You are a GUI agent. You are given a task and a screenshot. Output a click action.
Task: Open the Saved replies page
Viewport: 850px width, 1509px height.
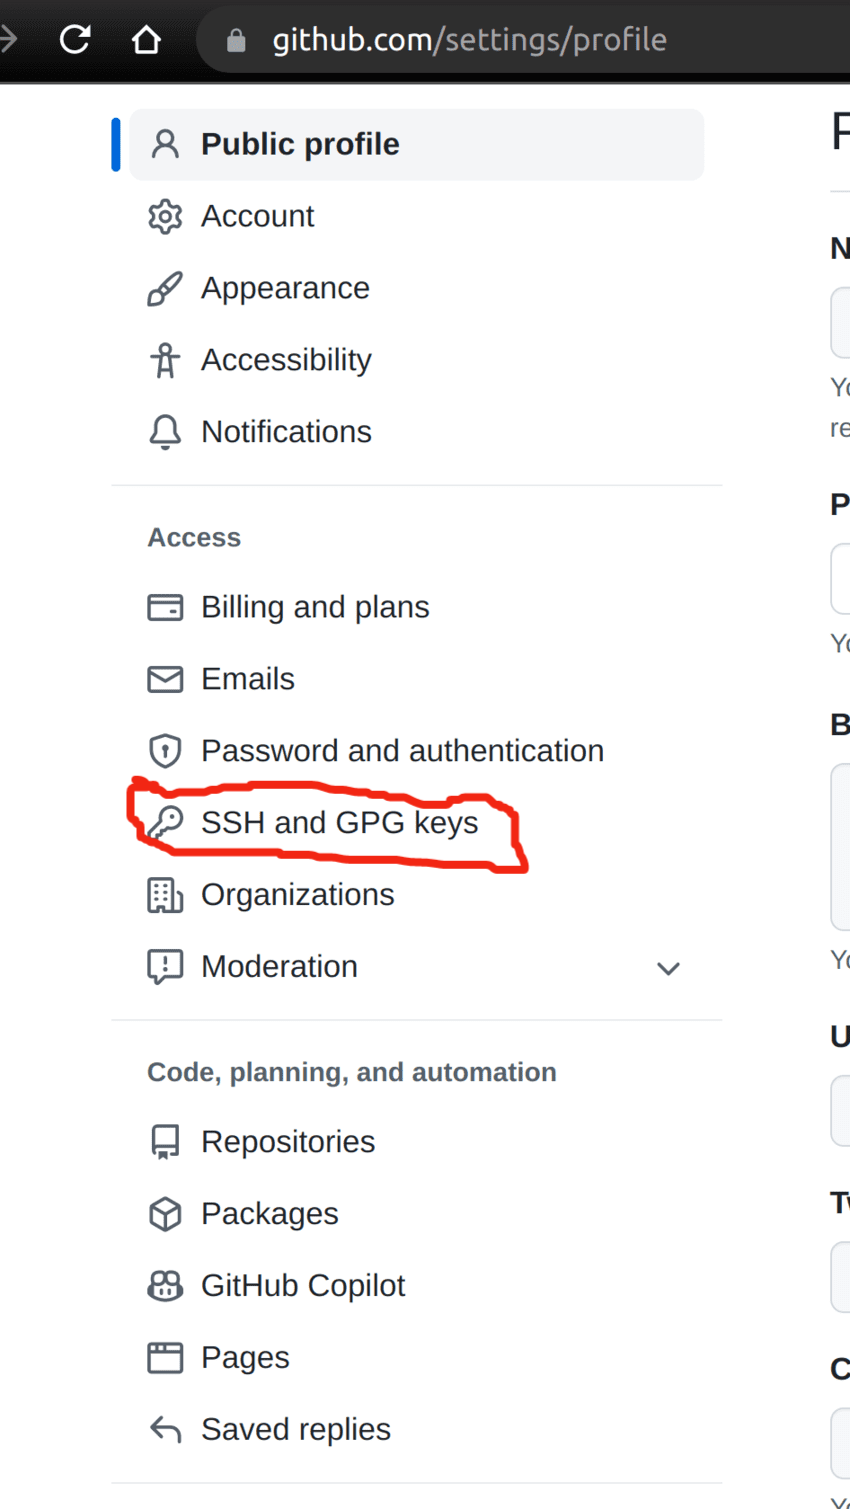coord(296,1429)
